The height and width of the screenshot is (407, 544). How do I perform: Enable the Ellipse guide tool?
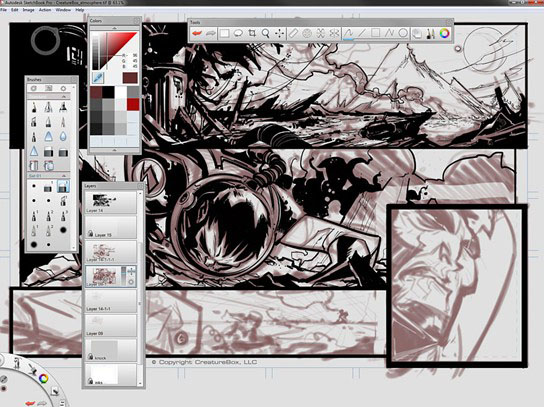[x=307, y=33]
